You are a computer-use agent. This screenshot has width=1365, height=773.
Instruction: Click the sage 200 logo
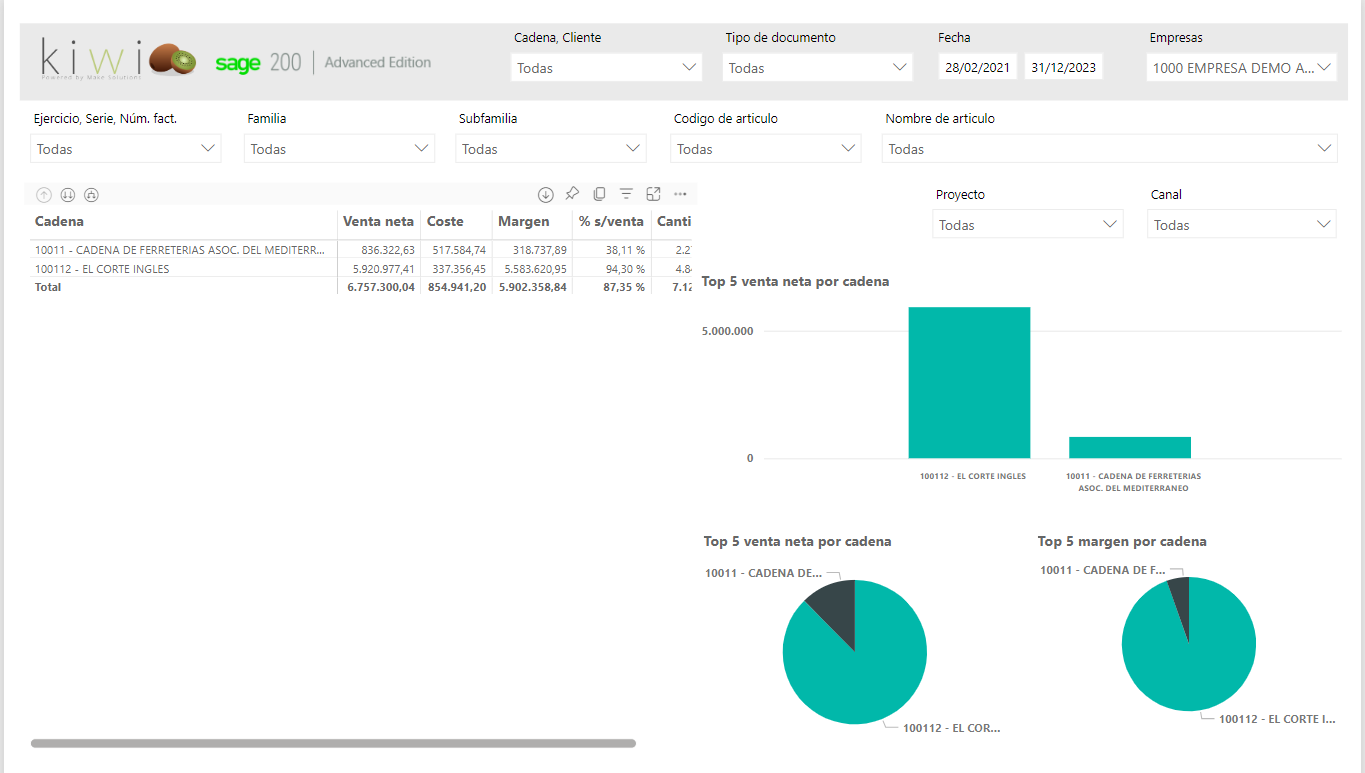click(258, 62)
